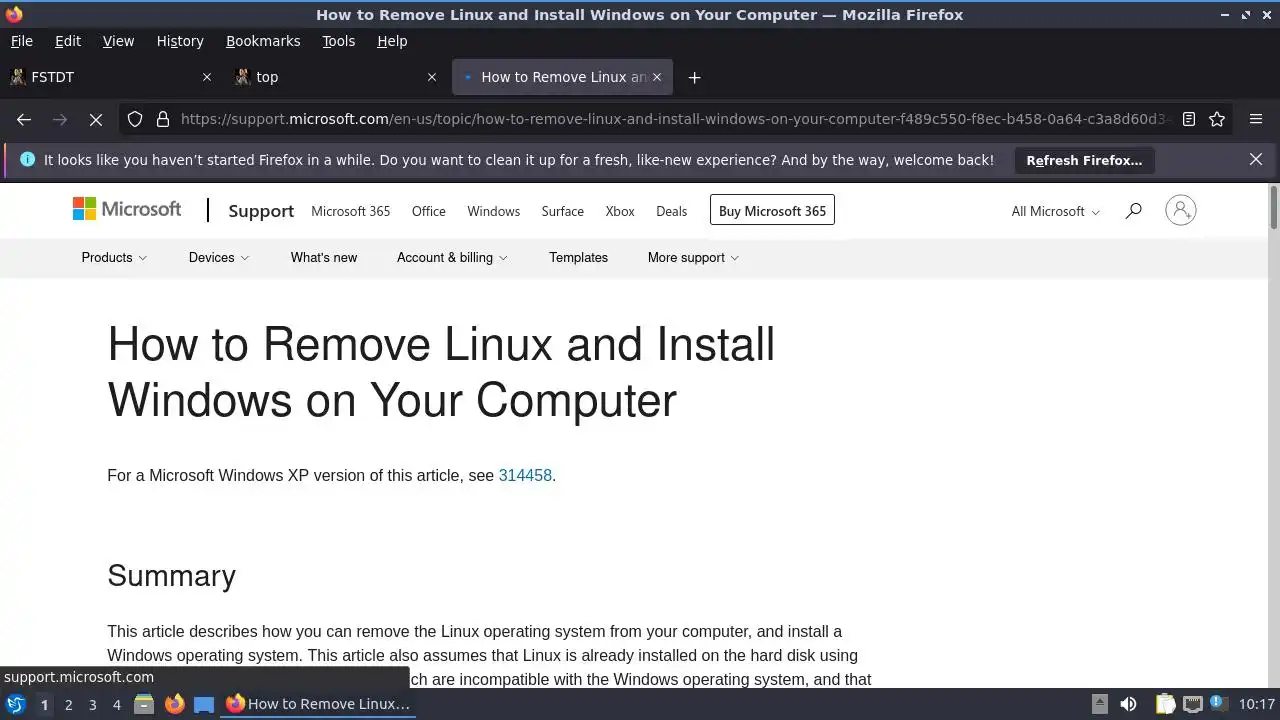Viewport: 1280px width, 720px height.
Task: Open the volume speaker tray icon
Action: coord(1128,704)
